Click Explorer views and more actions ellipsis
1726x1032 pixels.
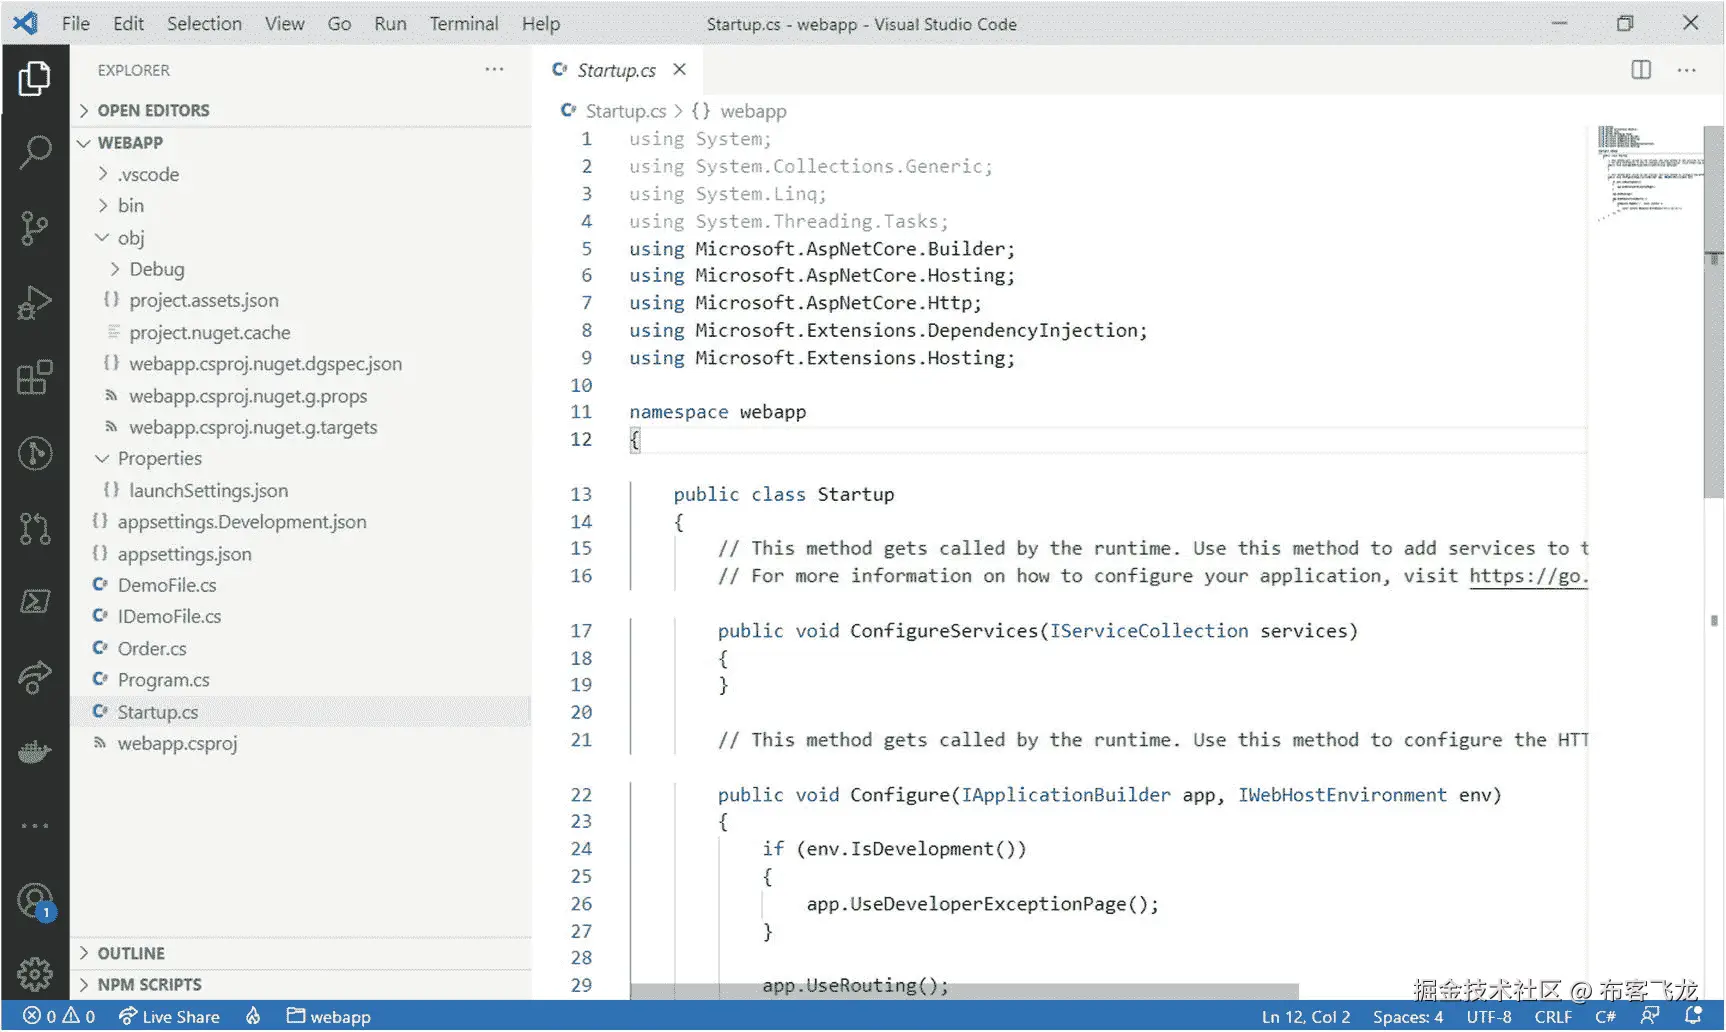(x=494, y=69)
